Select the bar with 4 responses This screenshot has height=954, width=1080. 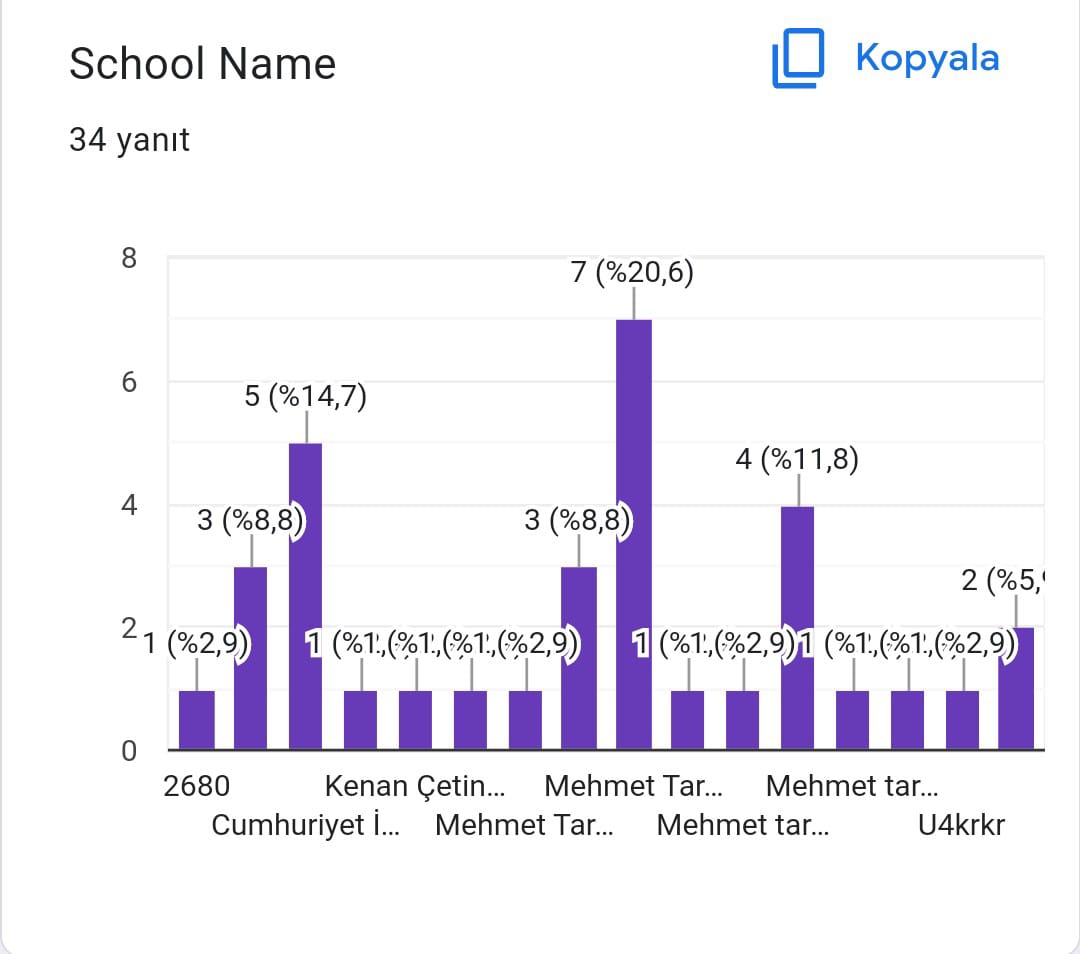pyautogui.click(x=797, y=627)
